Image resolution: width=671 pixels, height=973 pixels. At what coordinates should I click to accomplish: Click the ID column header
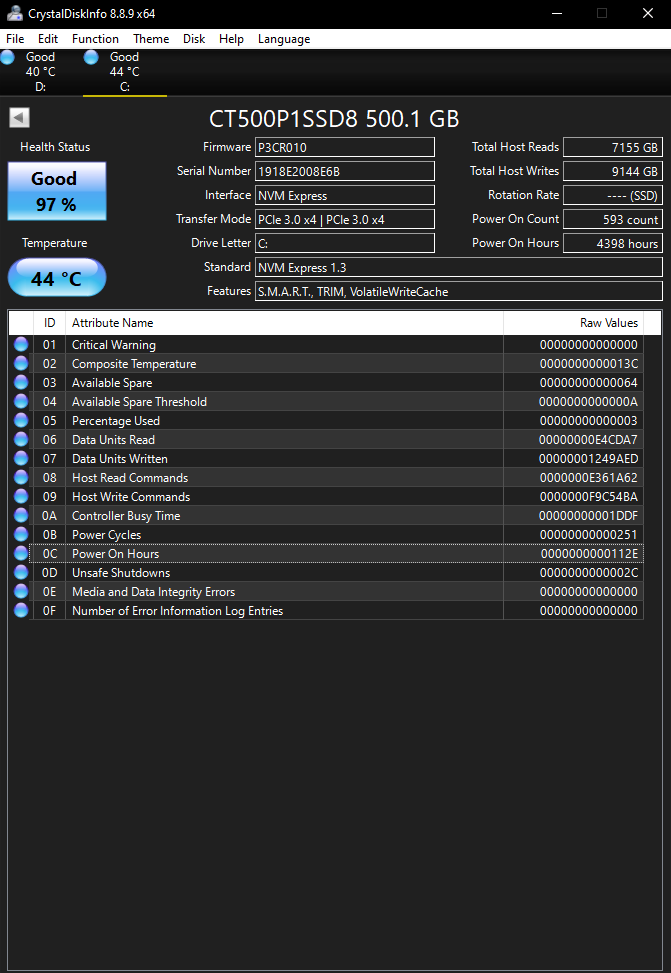[49, 323]
